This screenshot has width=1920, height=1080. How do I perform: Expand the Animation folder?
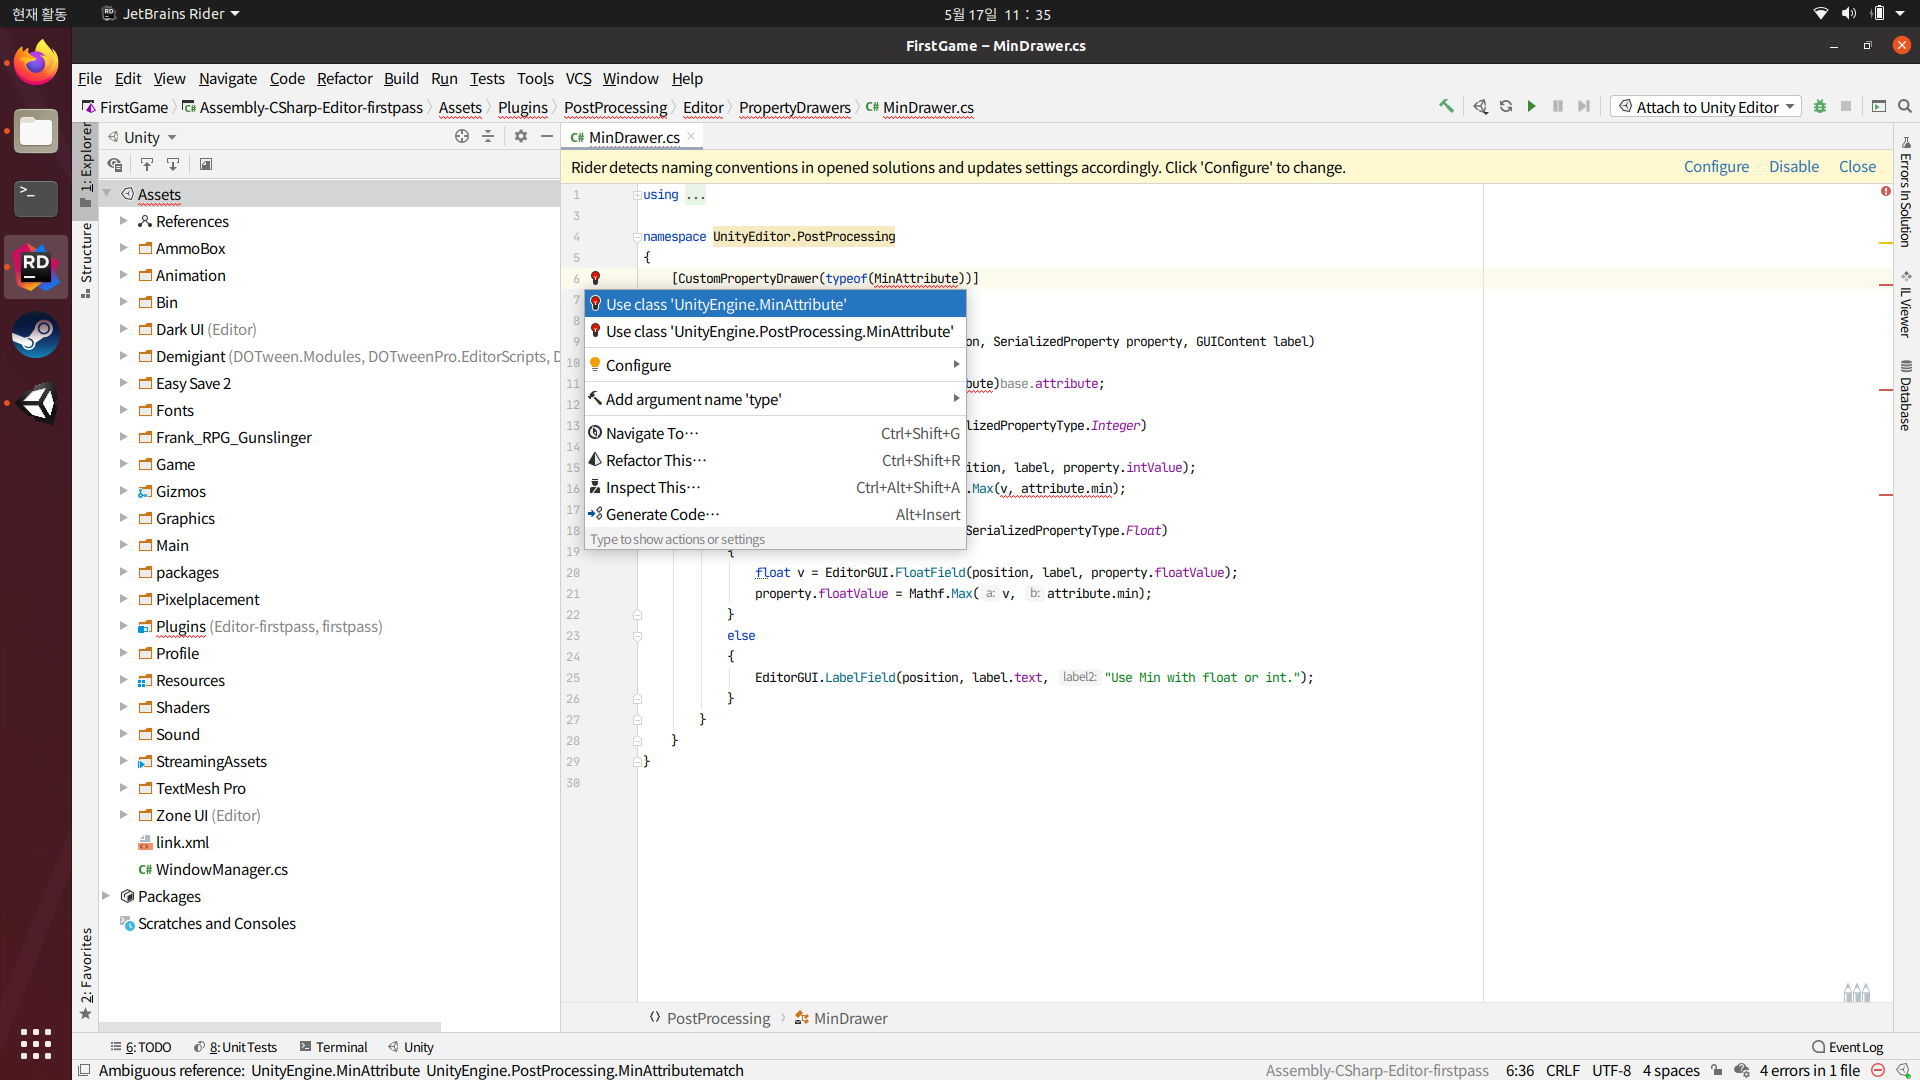[x=124, y=275]
